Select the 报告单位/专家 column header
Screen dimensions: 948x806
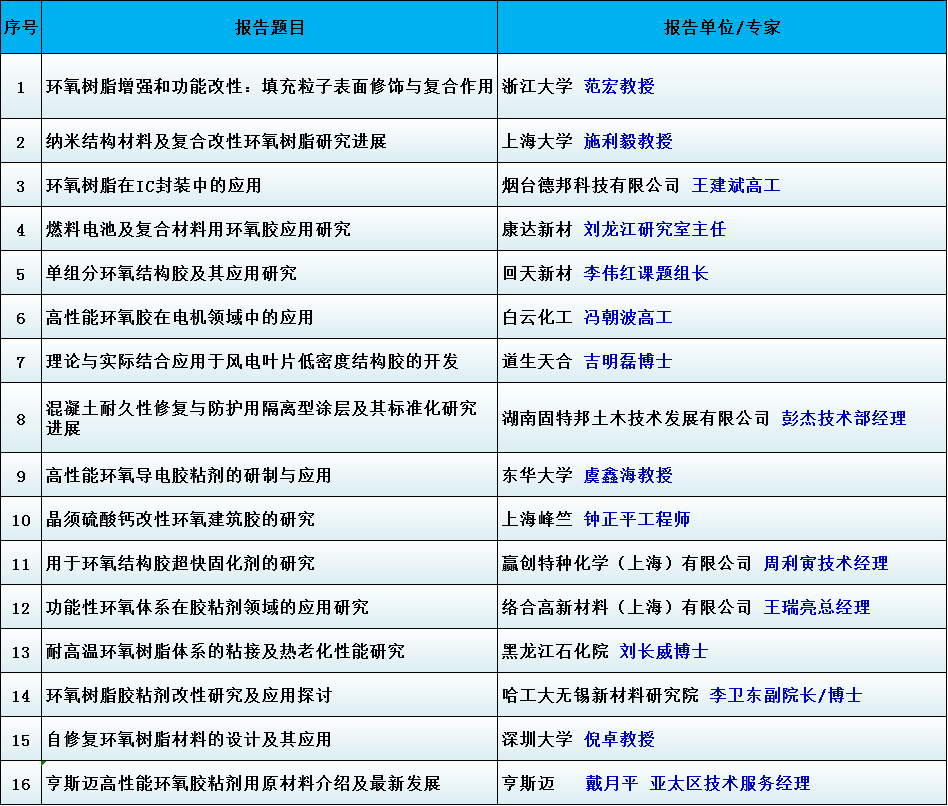pos(722,27)
